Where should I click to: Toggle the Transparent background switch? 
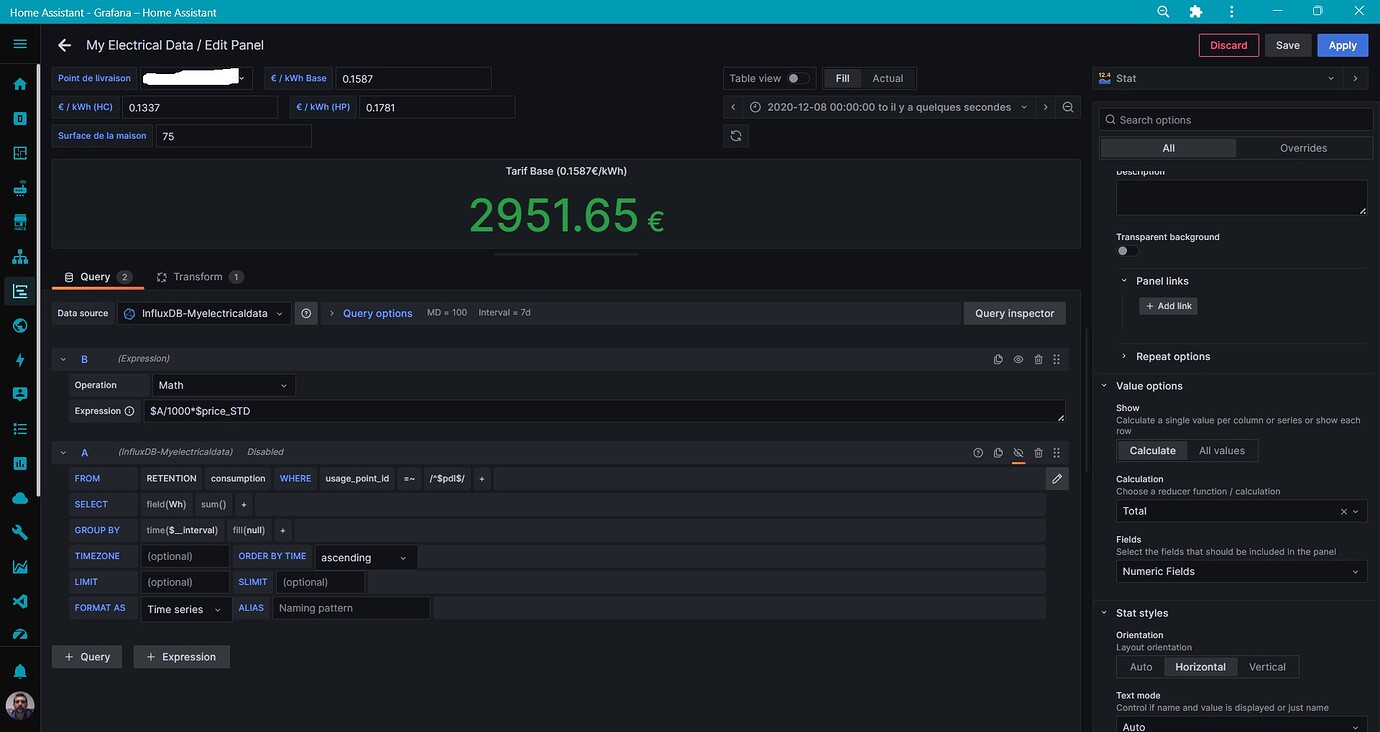tap(1122, 251)
